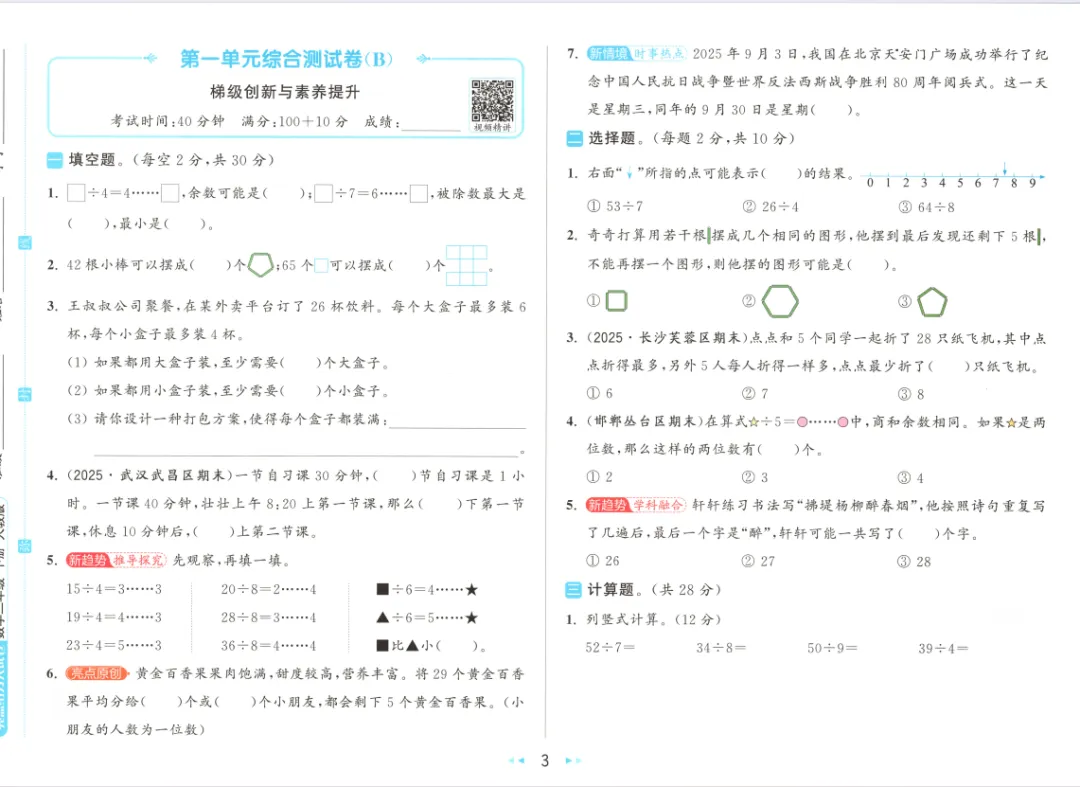This screenshot has height=787, width=1080.
Task: Click the first empty box before ÷4=4
Action: click(76, 193)
